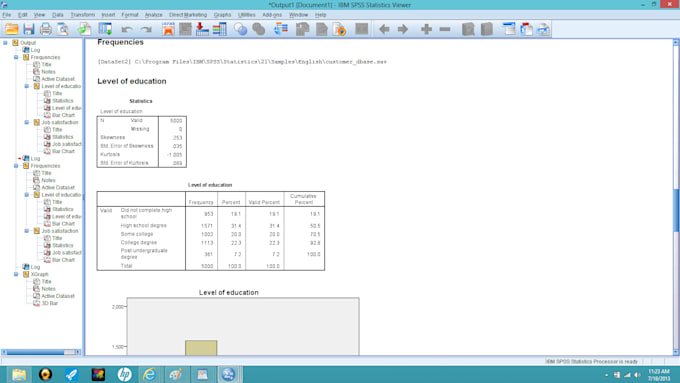Collapse second Level of education outline node
This screenshot has height=383, width=680.
click(x=26, y=195)
